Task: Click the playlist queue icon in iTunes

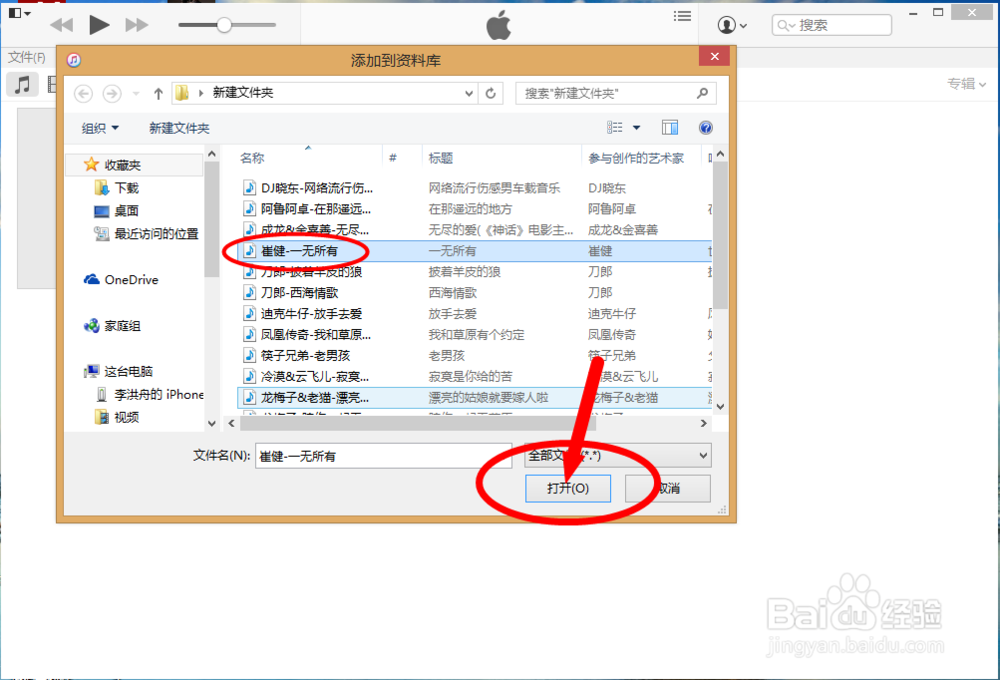Action: click(682, 16)
